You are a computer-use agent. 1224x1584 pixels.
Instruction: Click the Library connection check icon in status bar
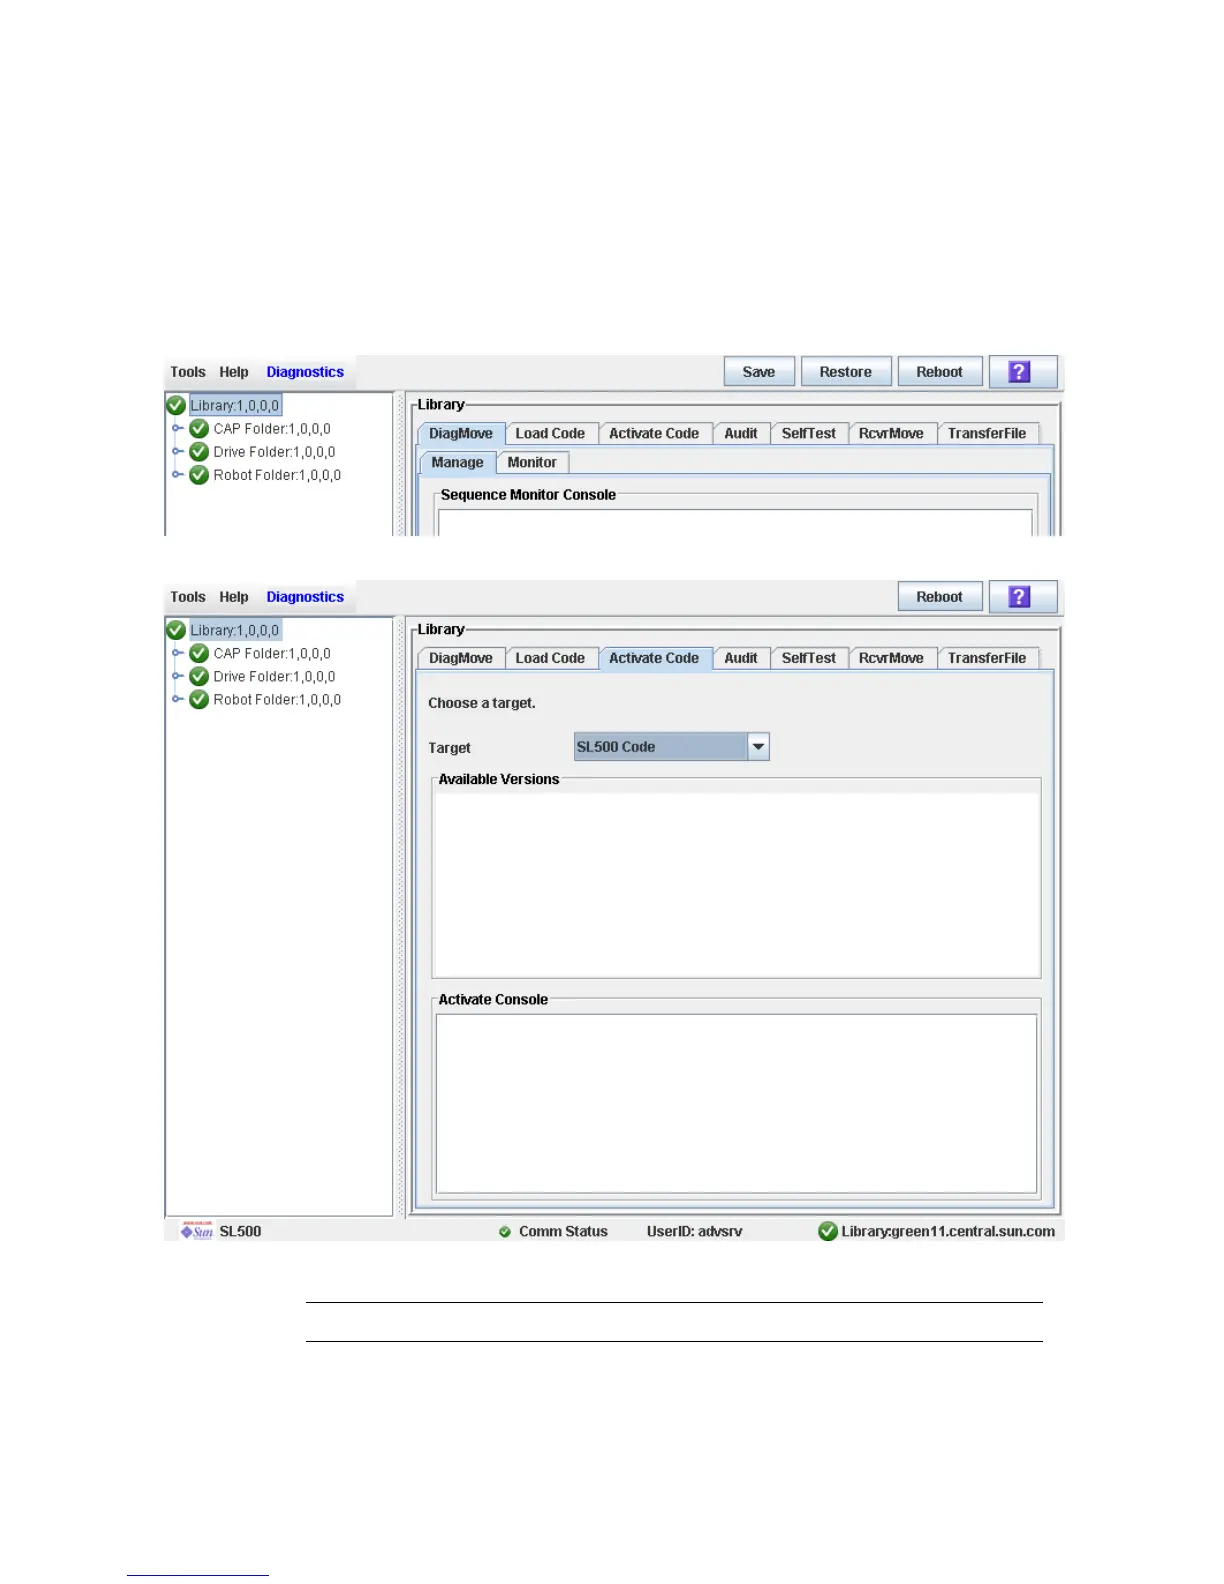pyautogui.click(x=828, y=1231)
